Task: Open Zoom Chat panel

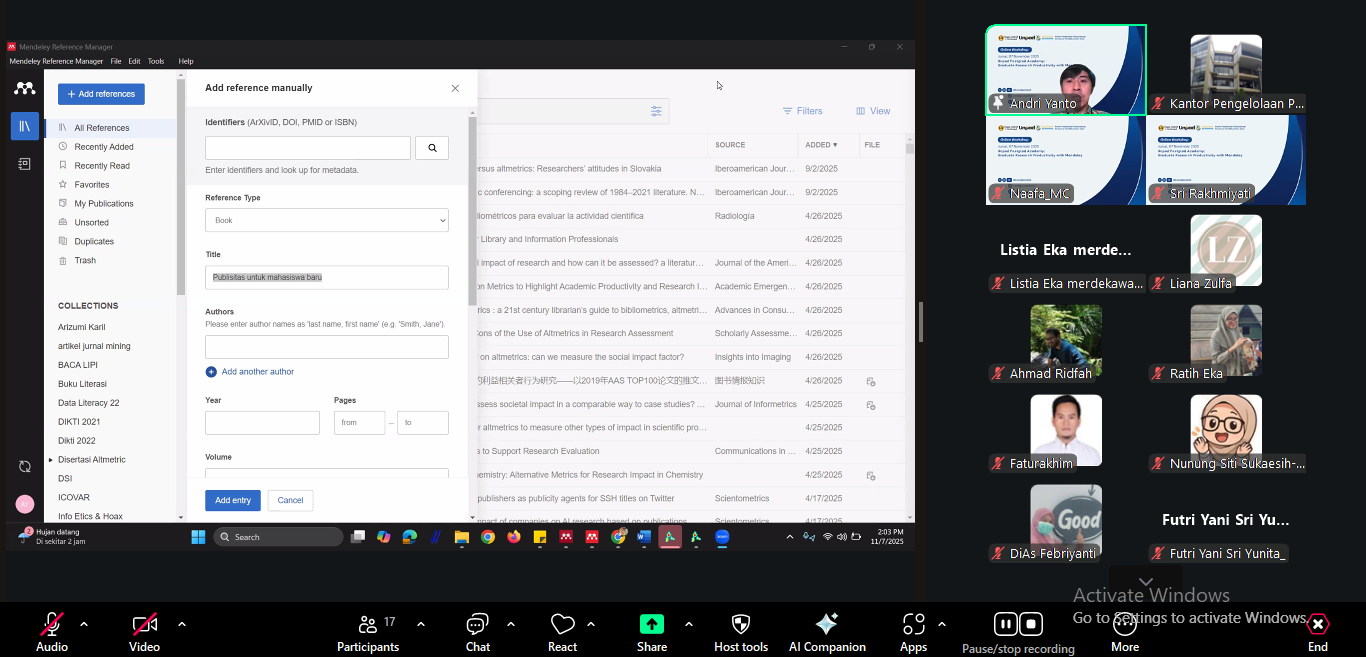Action: 478,632
